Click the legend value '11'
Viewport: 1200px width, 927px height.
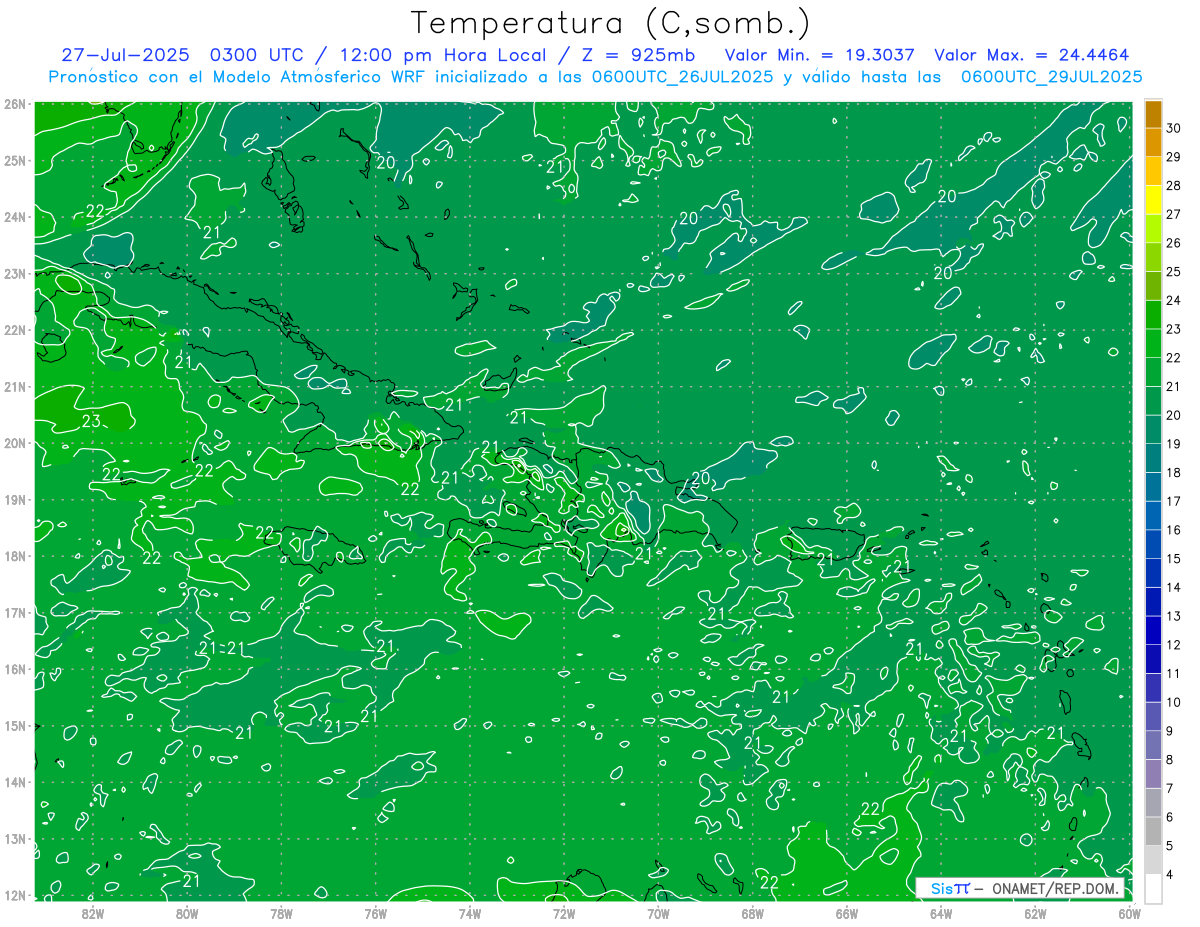tap(1173, 673)
